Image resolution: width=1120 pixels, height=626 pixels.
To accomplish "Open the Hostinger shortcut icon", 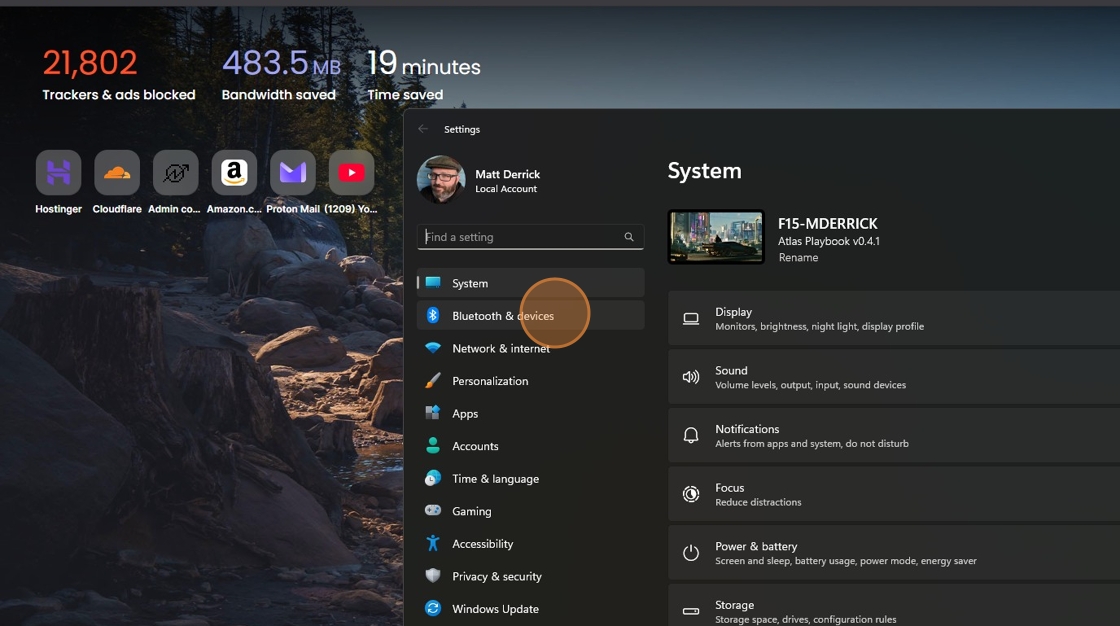I will [59, 173].
